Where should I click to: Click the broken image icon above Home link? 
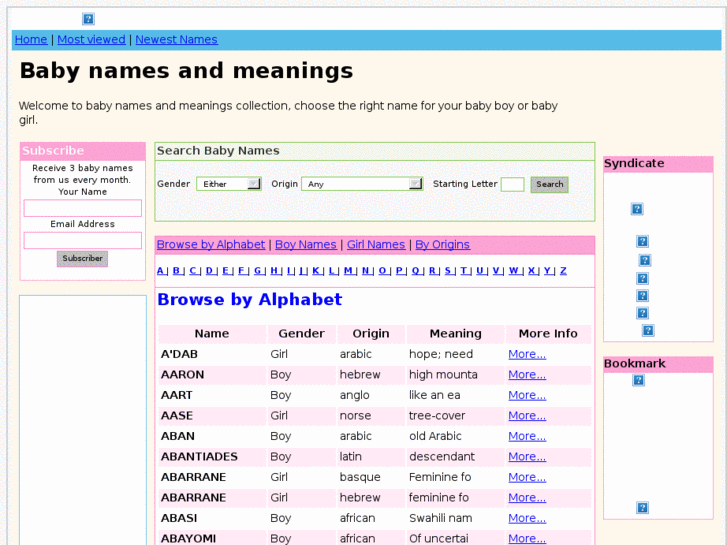click(x=88, y=19)
